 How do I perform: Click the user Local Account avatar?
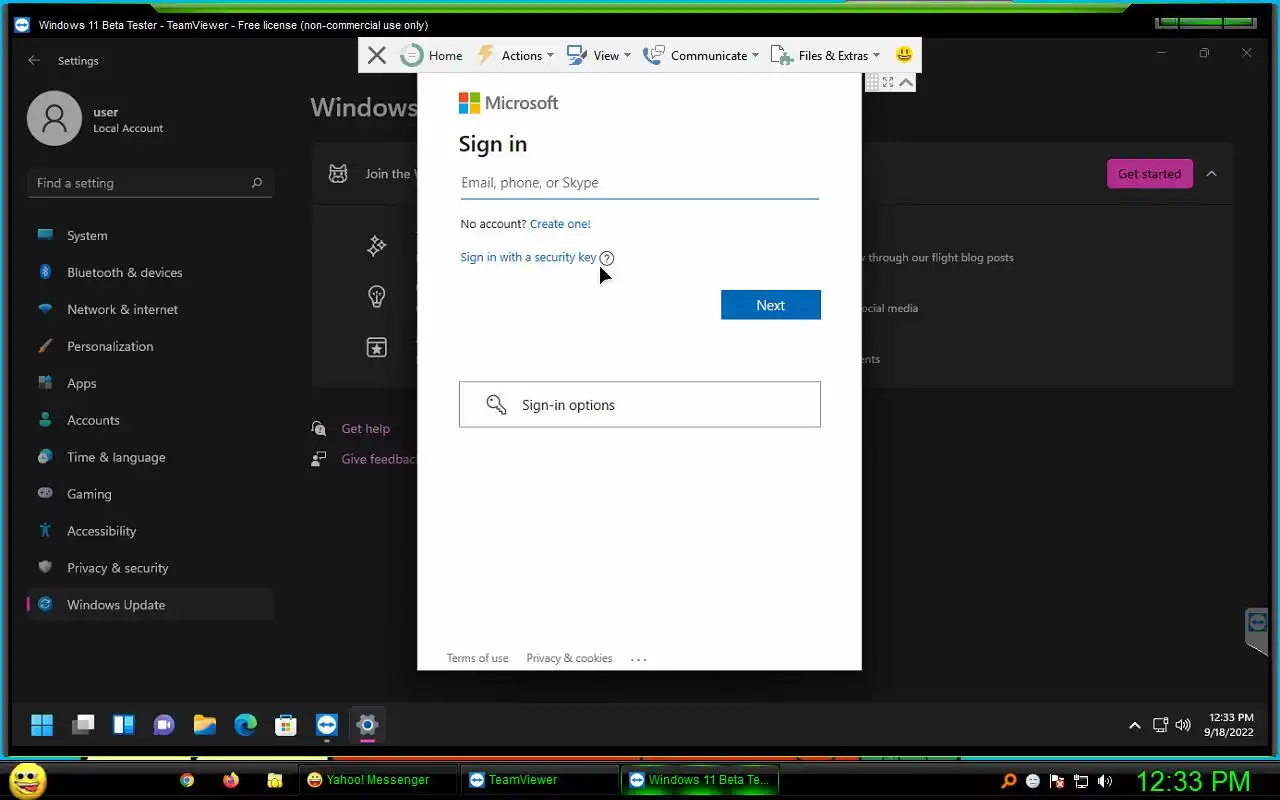54,118
